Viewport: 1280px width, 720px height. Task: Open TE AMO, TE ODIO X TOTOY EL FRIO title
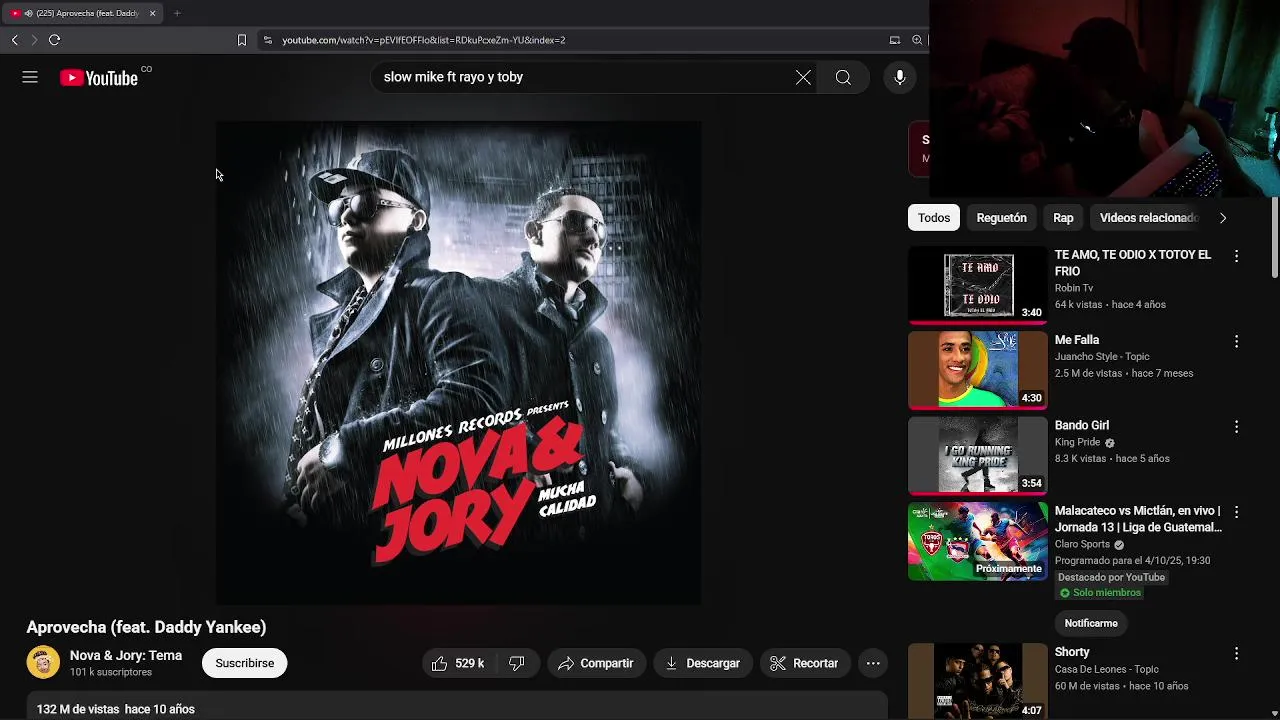coord(1133,263)
